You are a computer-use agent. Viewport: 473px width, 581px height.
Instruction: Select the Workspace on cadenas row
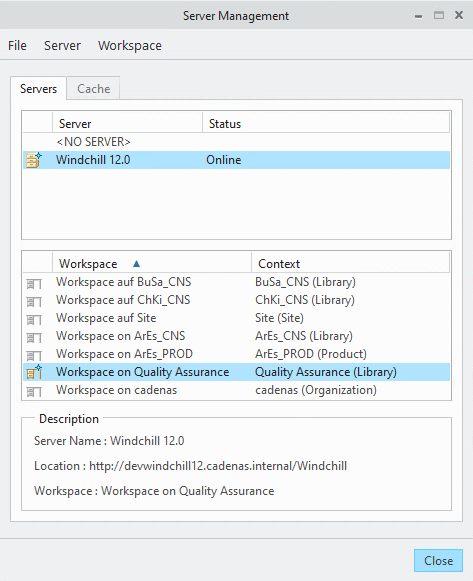[236, 390]
